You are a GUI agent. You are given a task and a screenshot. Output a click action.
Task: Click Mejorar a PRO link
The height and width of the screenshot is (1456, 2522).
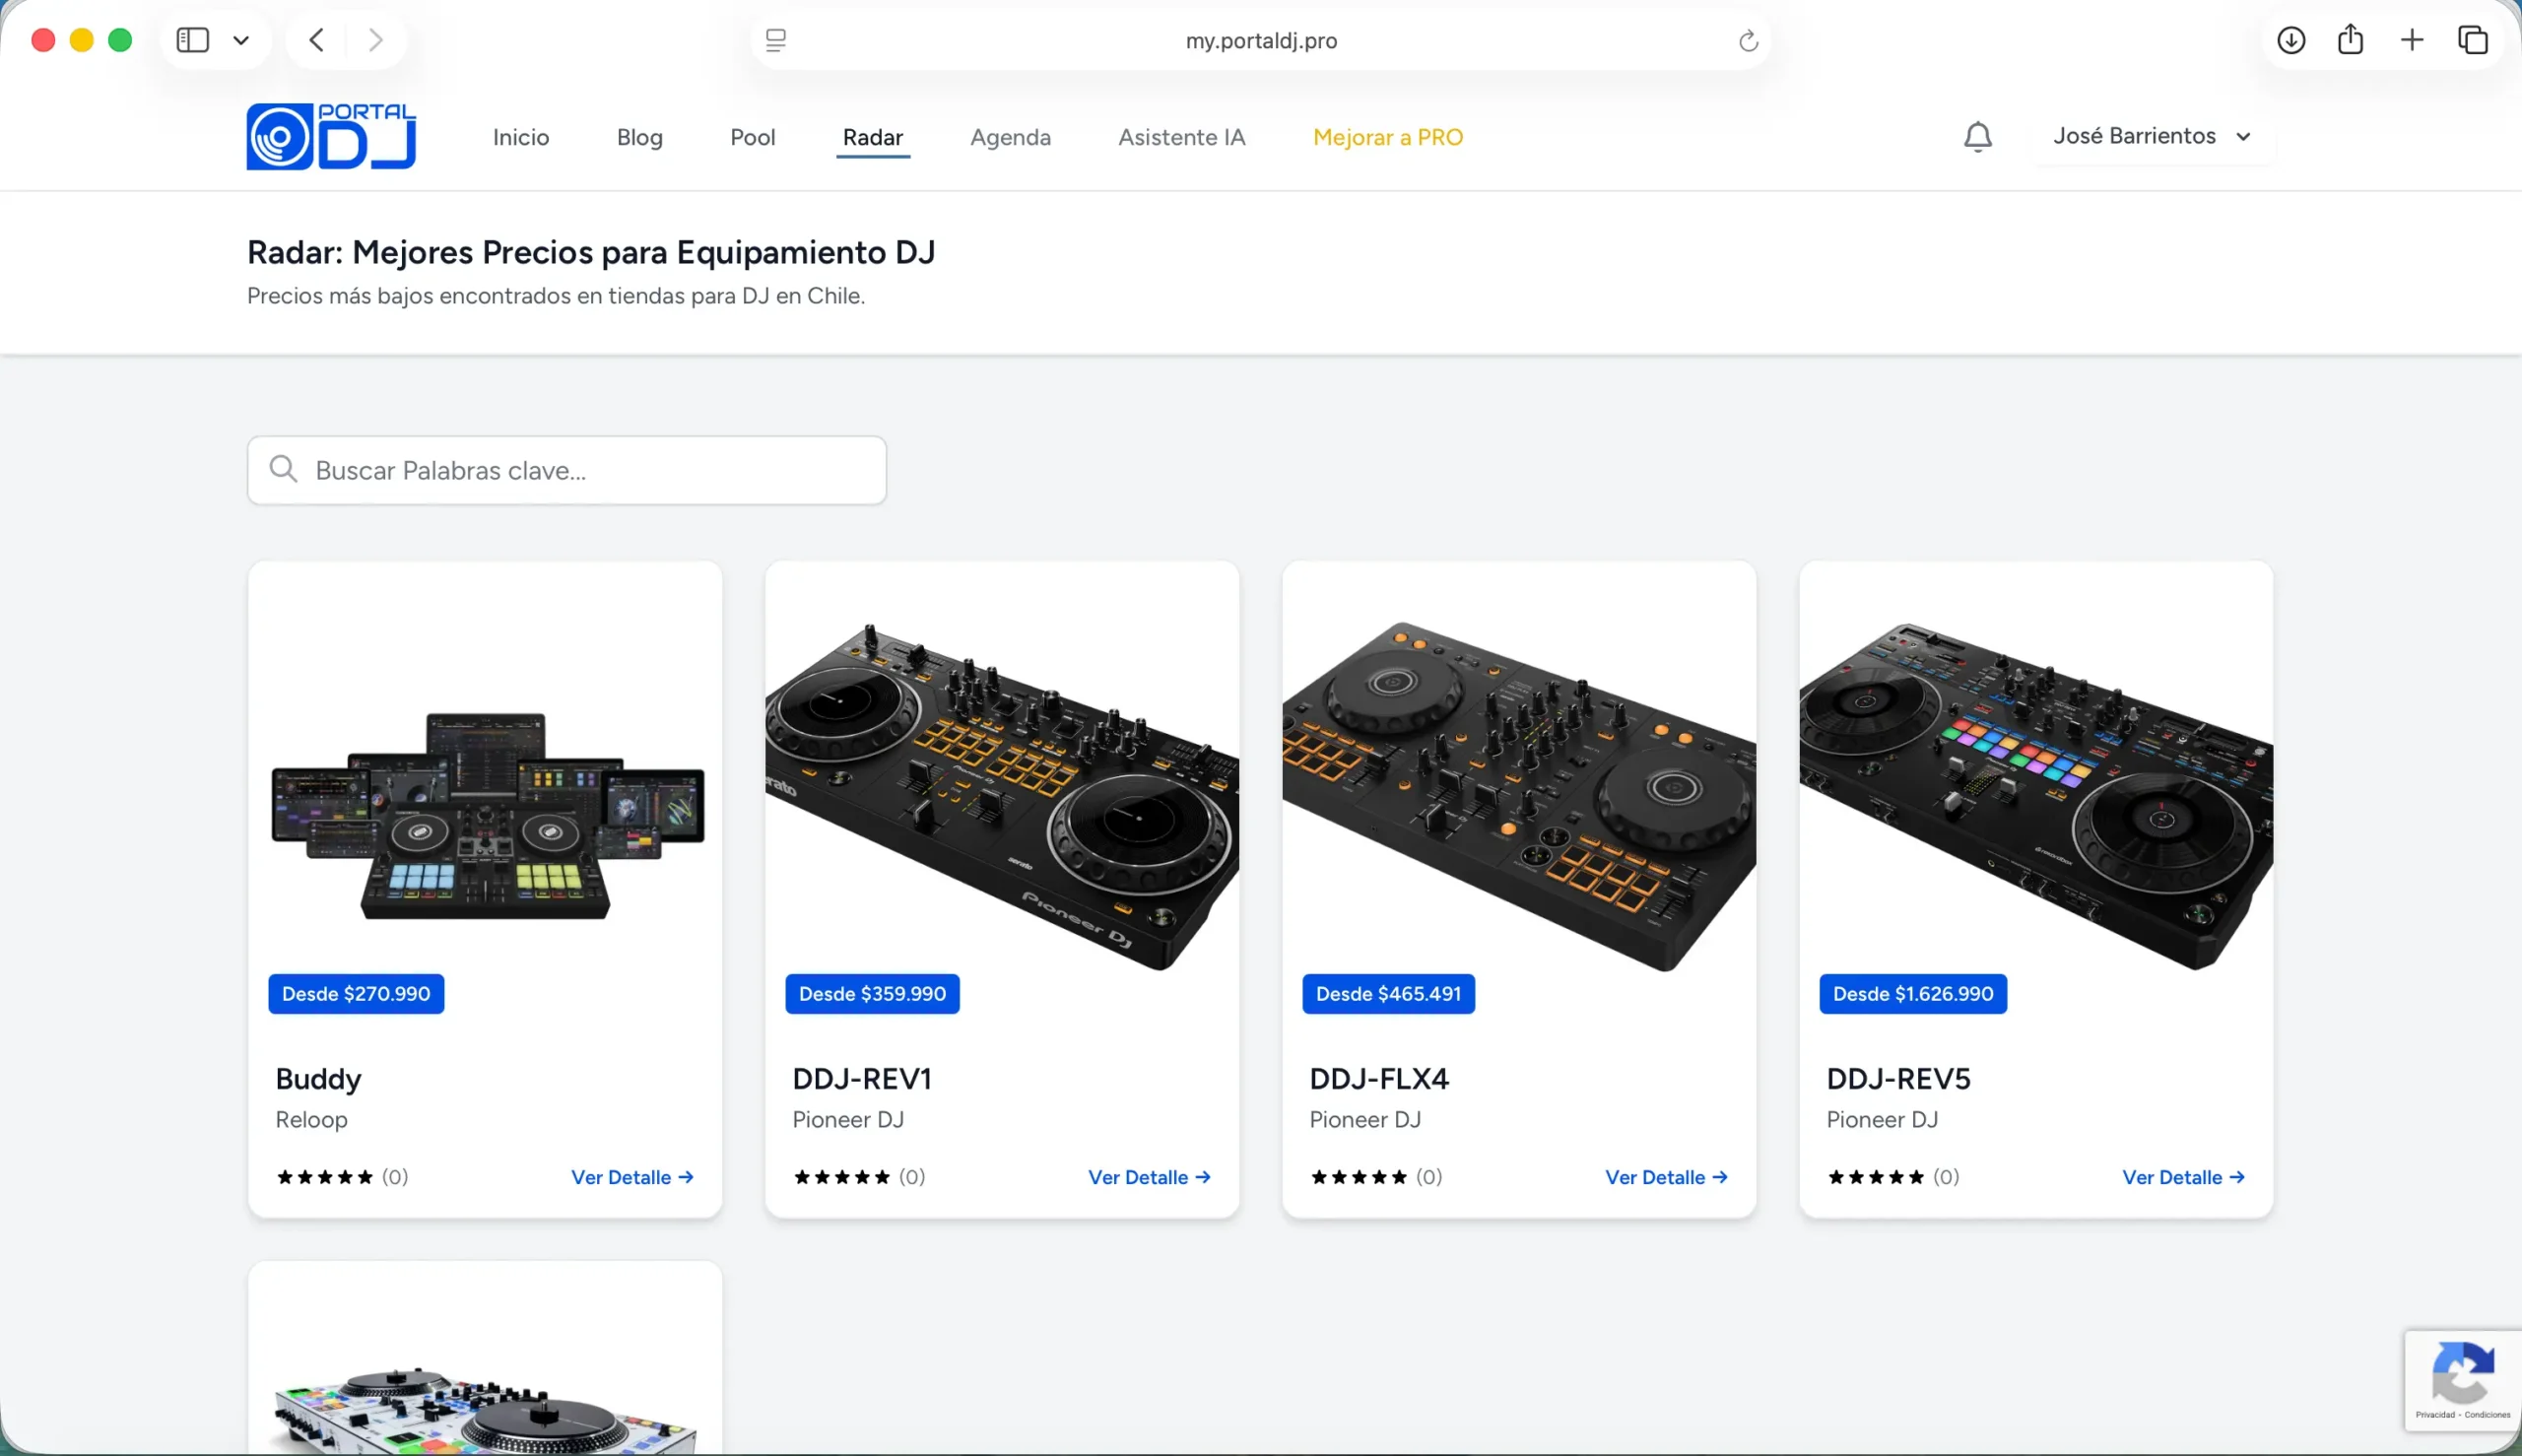(x=1387, y=137)
